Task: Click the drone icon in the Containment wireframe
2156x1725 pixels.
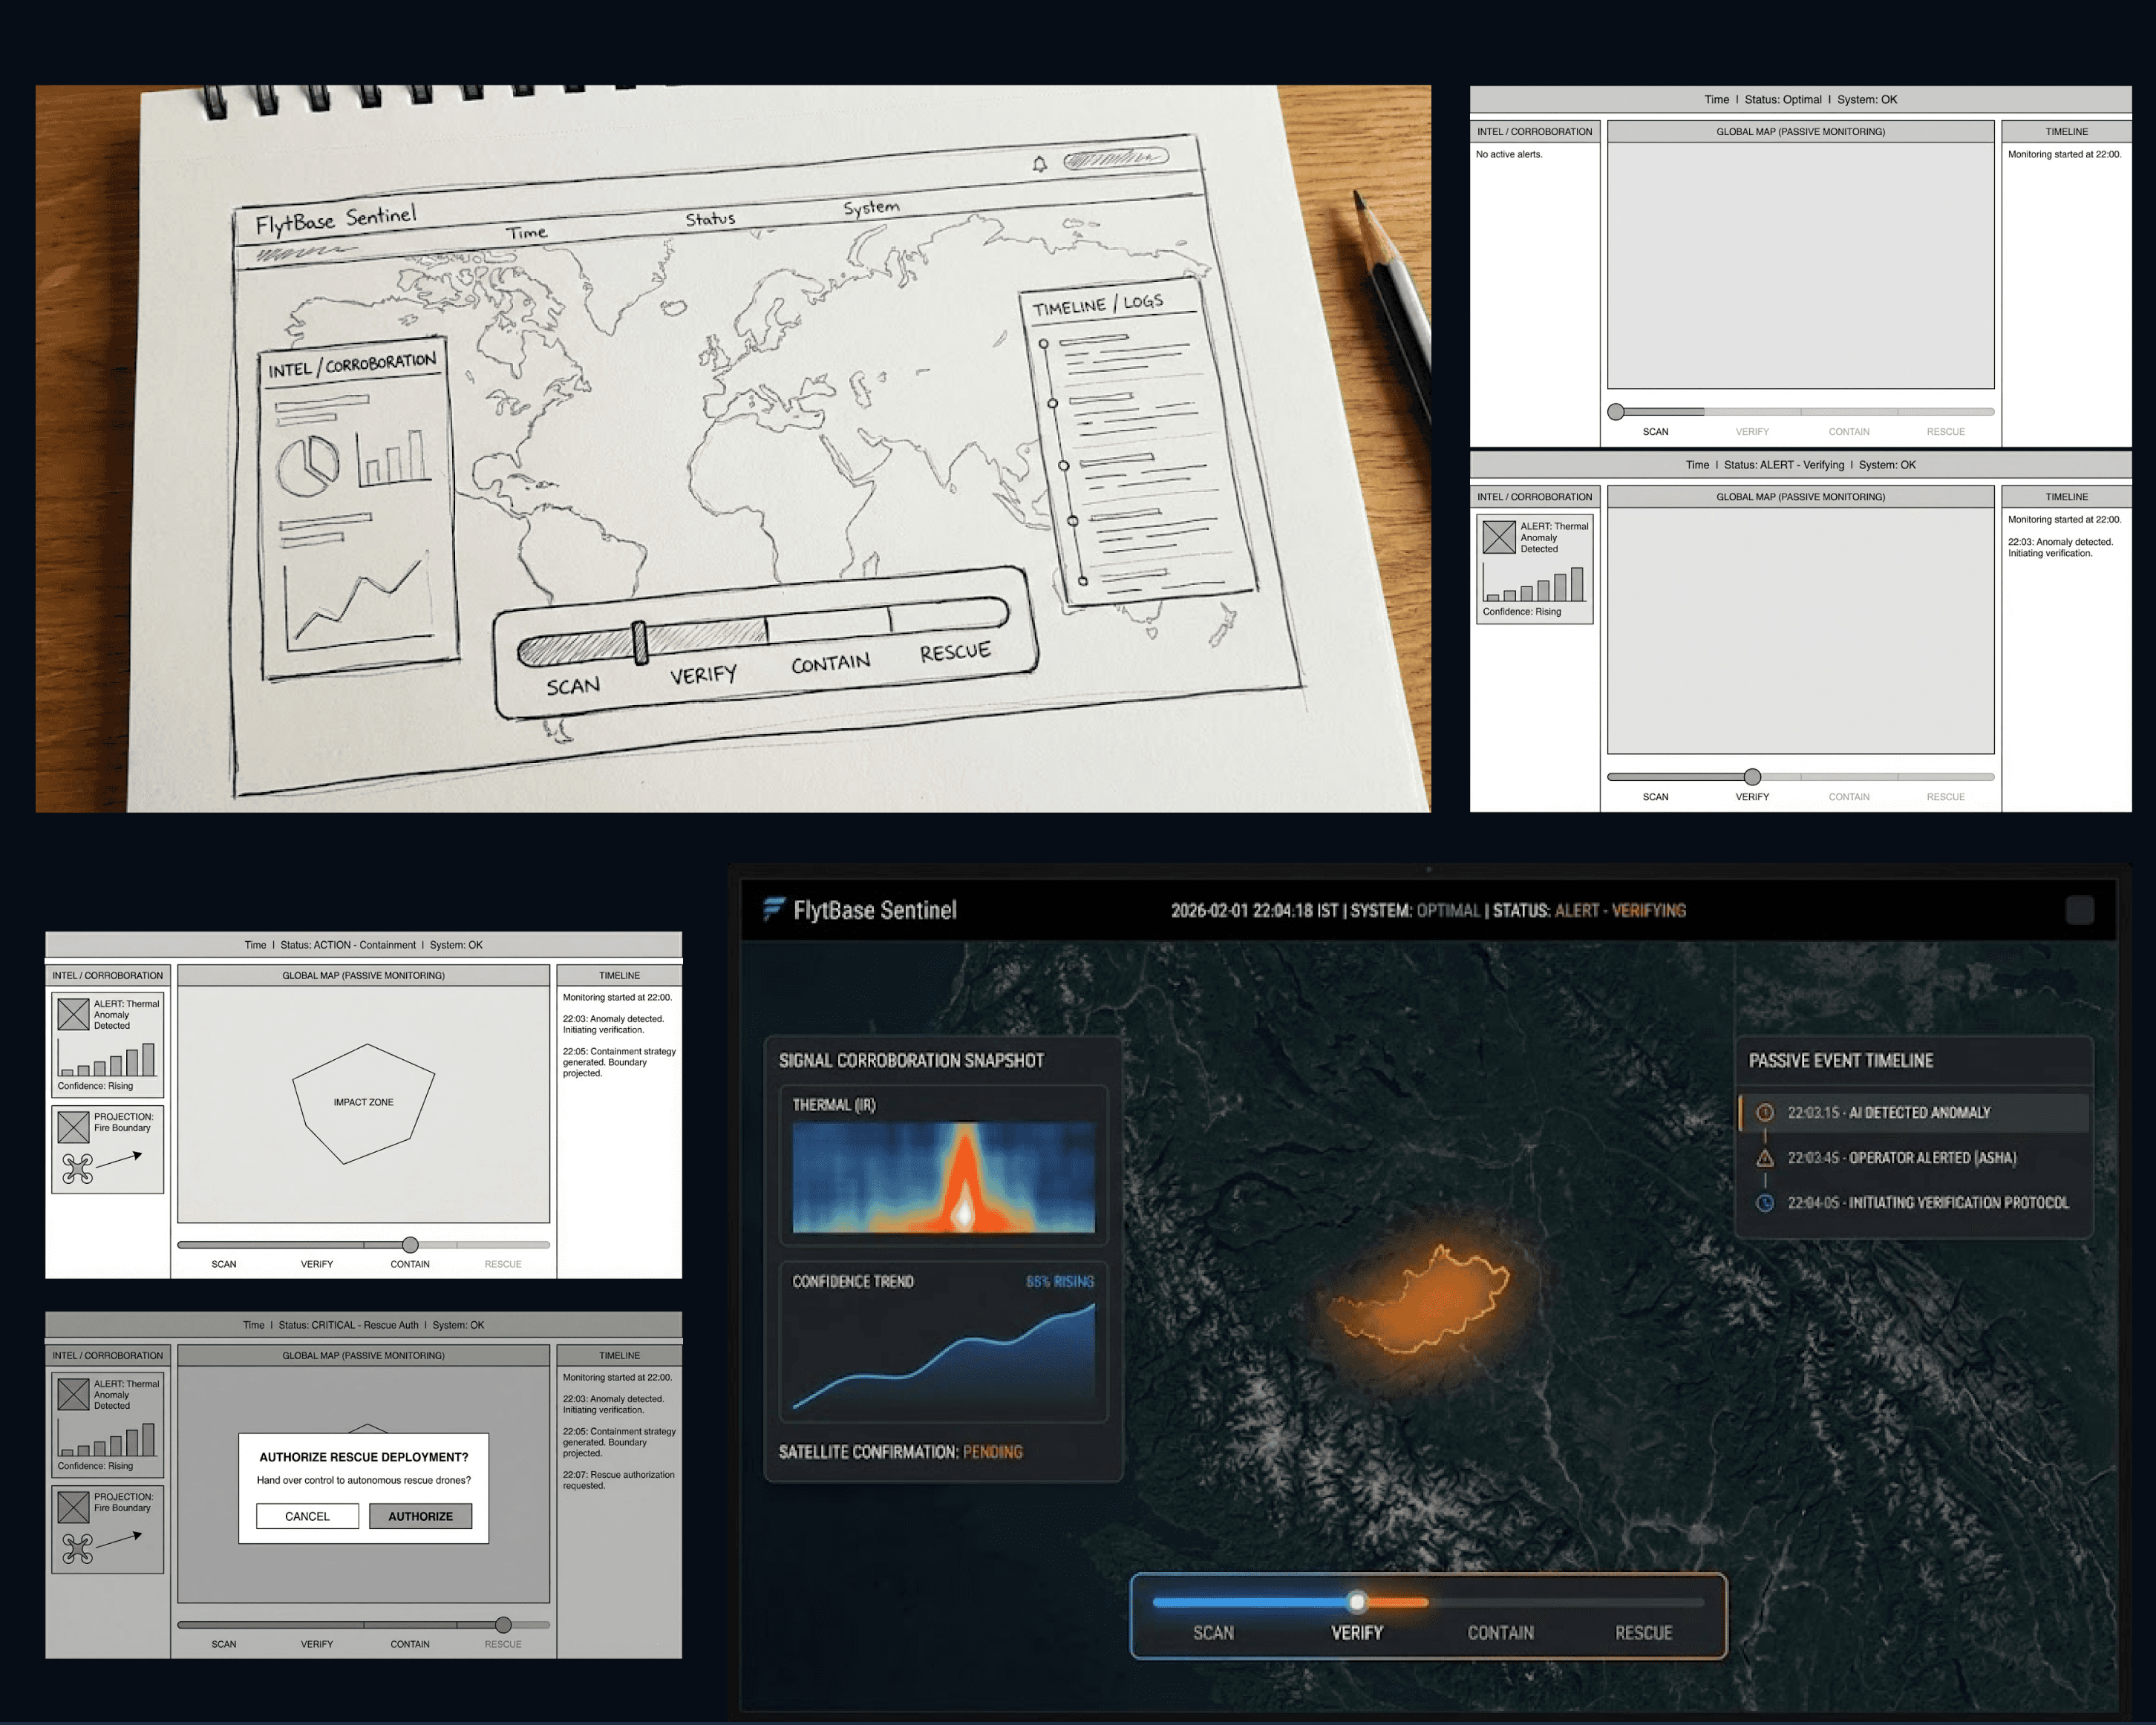Action: [x=77, y=1168]
